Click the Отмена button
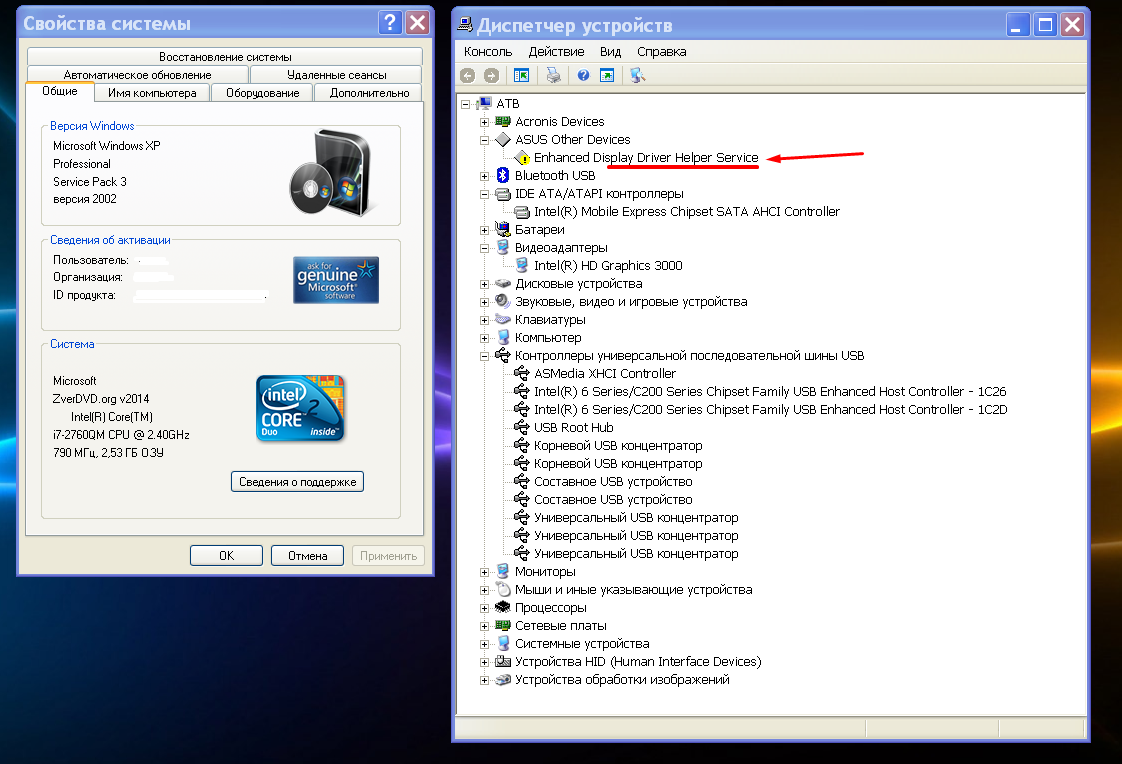This screenshot has height=764, width=1122. click(308, 556)
